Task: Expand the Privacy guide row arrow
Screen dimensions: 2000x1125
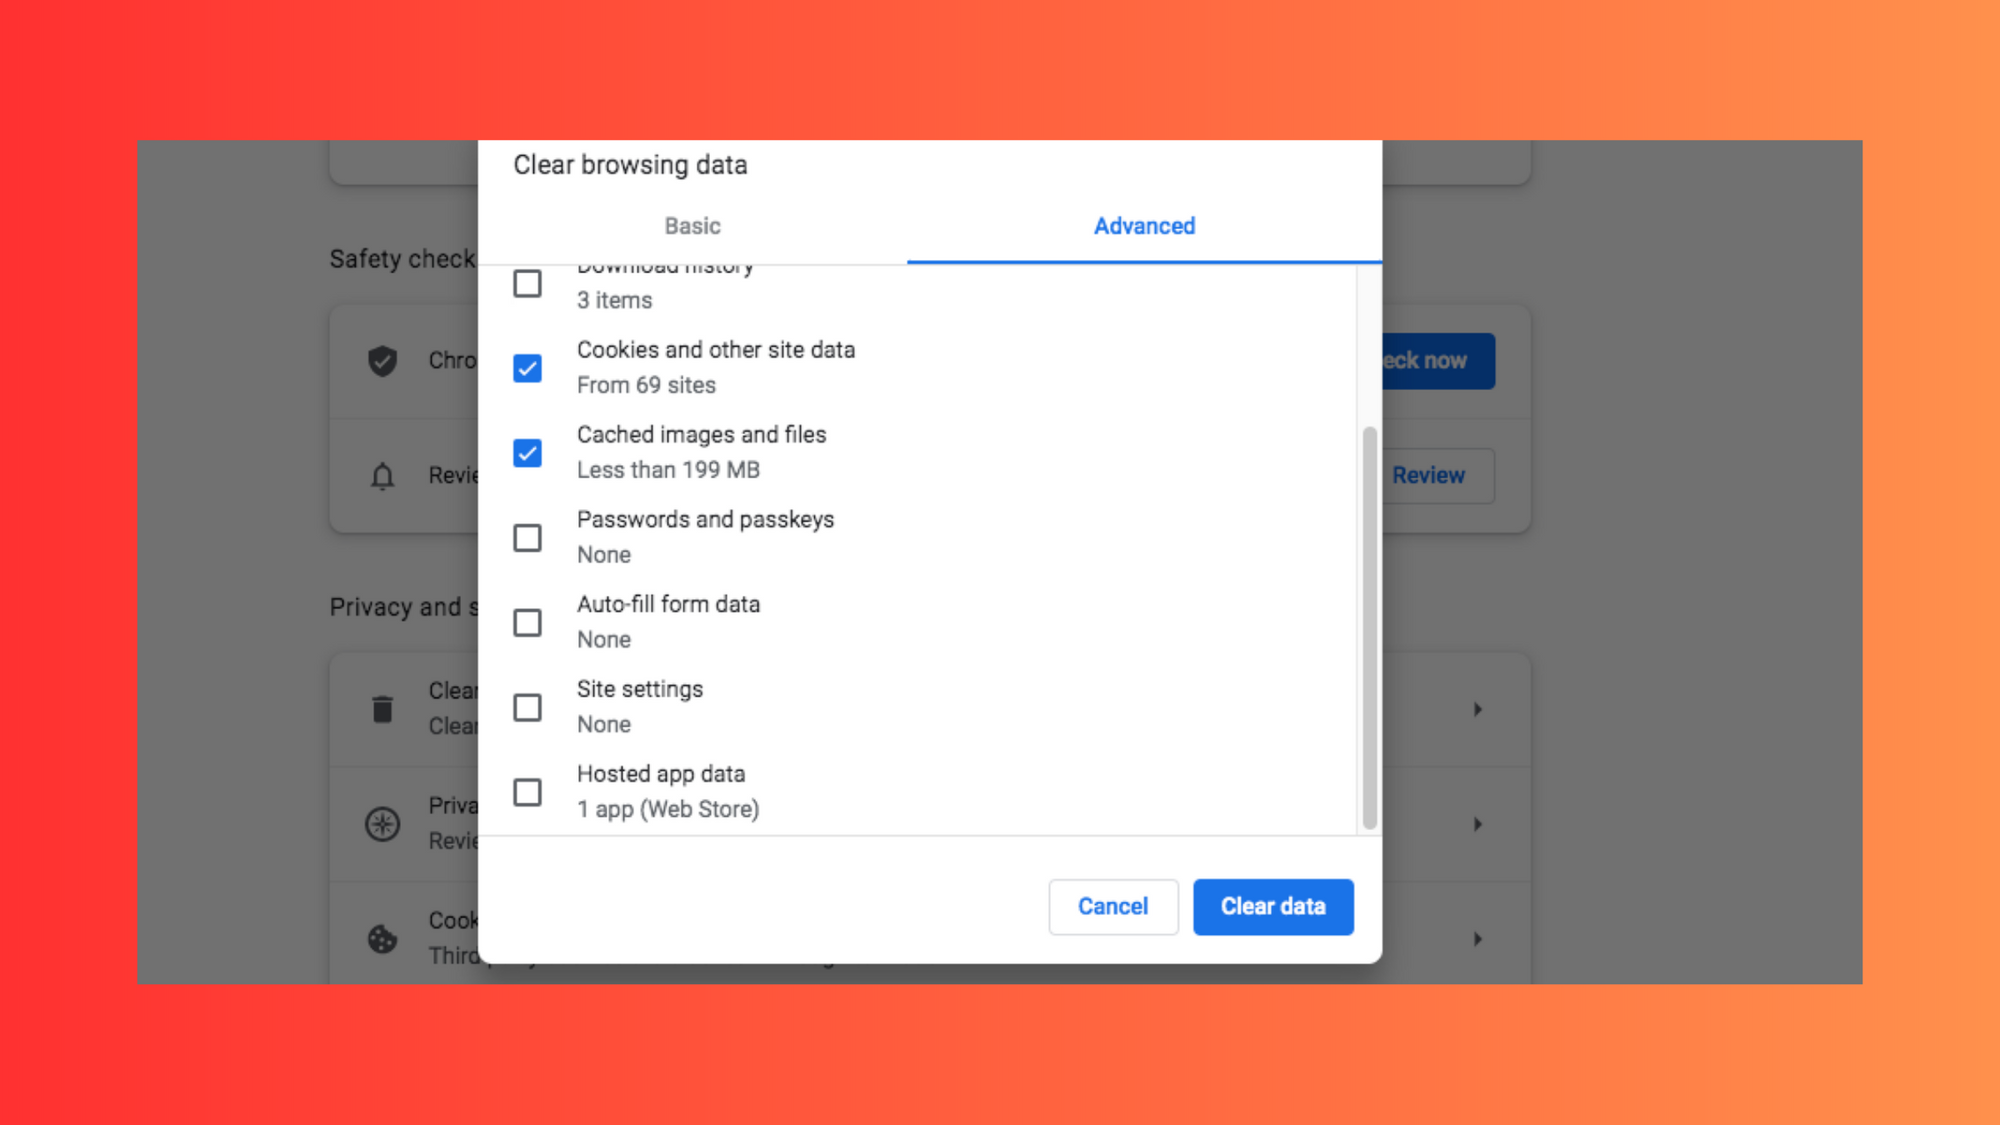Action: tap(1477, 824)
